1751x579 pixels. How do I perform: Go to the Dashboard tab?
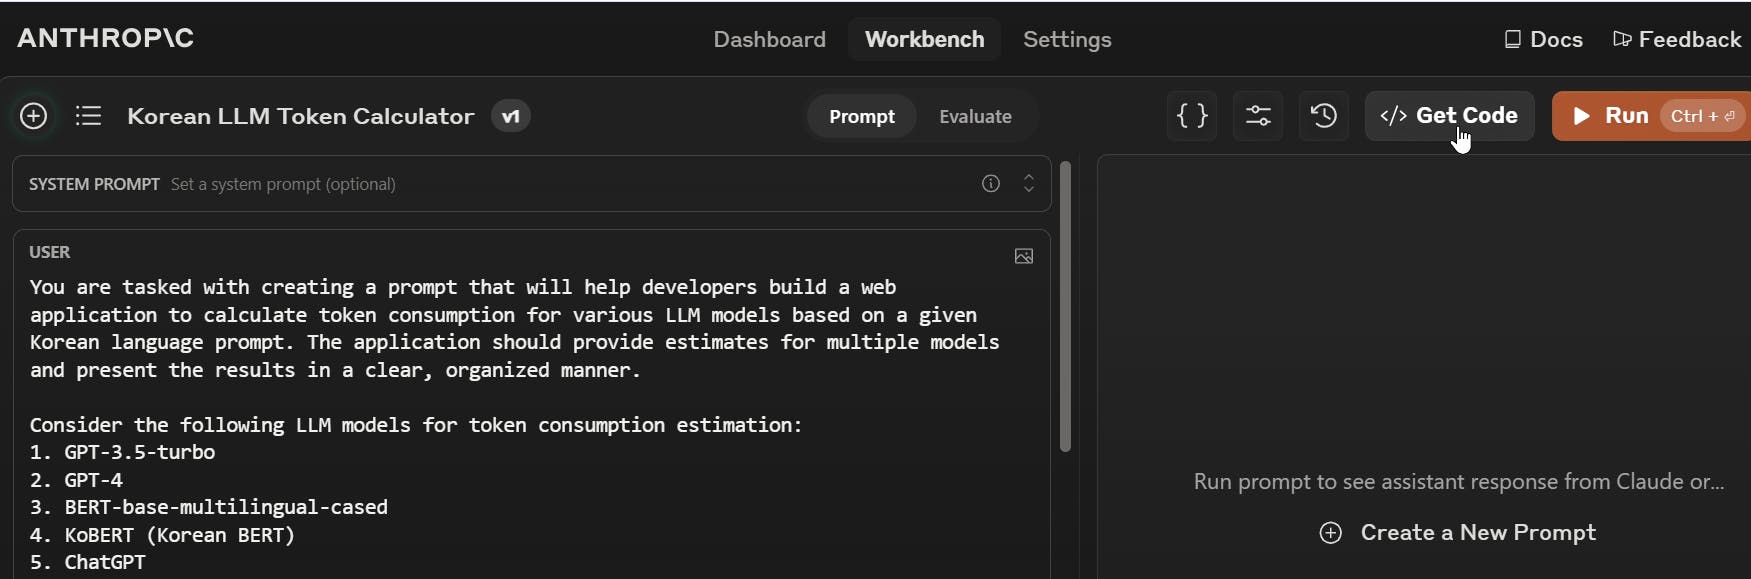[x=769, y=39]
